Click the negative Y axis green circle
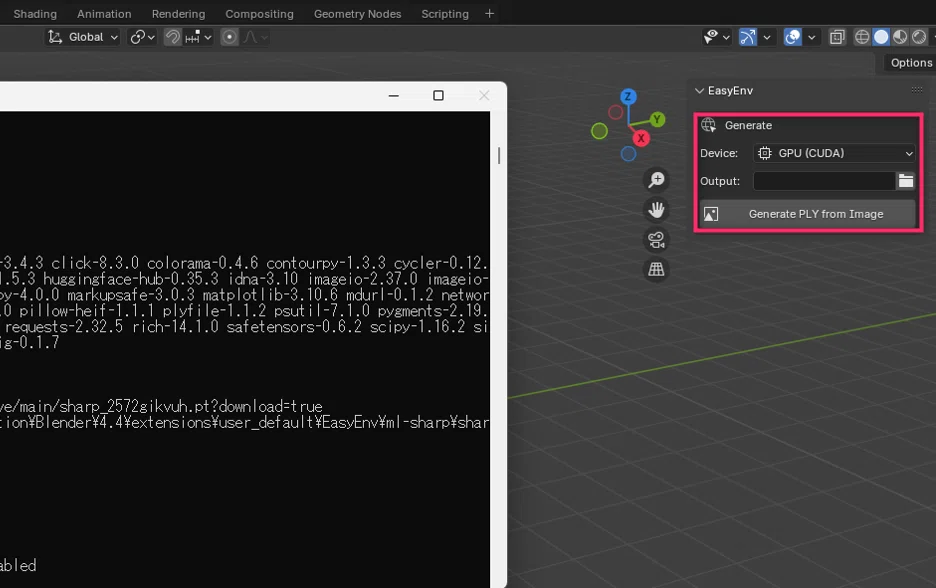Viewport: 936px width, 588px height. click(x=599, y=131)
